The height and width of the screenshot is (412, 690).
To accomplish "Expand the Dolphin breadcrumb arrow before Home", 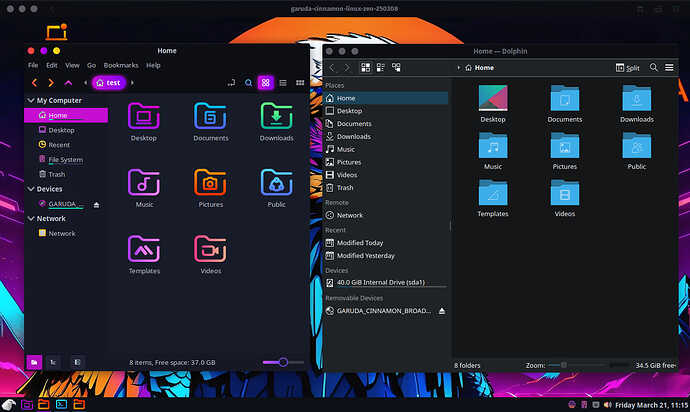I will [x=458, y=68].
